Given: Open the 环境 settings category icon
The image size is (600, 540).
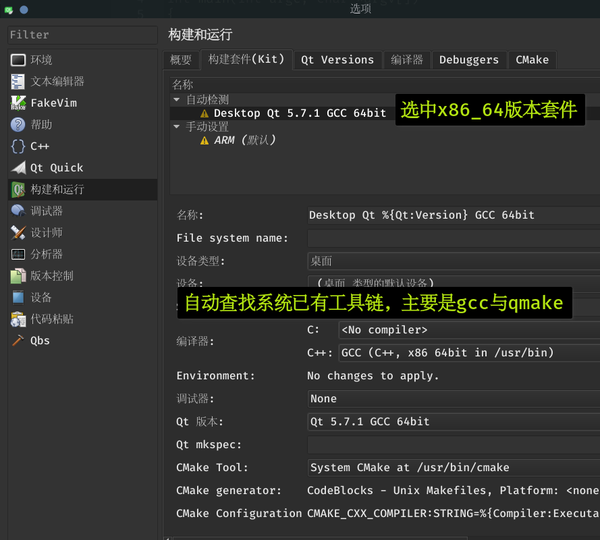Looking at the screenshot, I should coord(18,60).
